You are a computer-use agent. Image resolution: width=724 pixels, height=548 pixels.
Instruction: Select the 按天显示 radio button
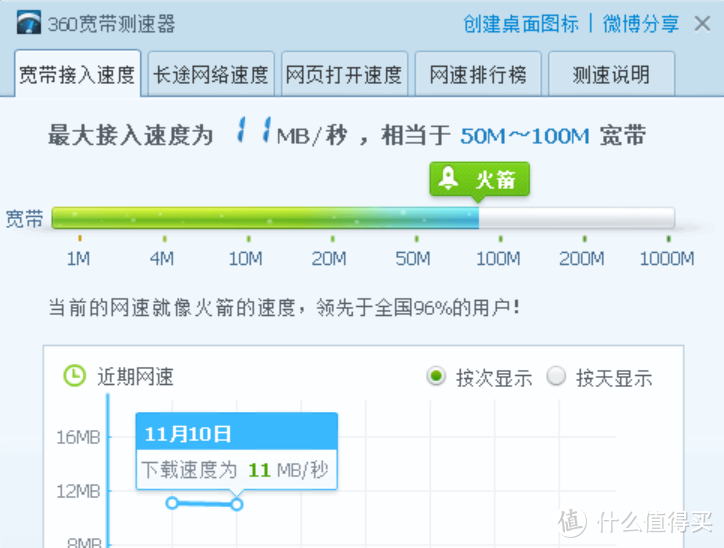(557, 376)
